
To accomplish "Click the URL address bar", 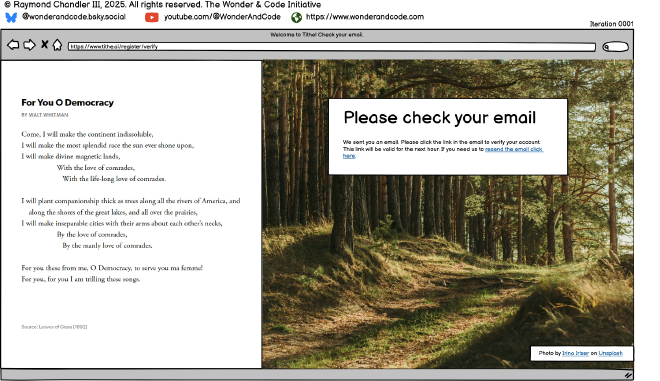I will tap(332, 47).
